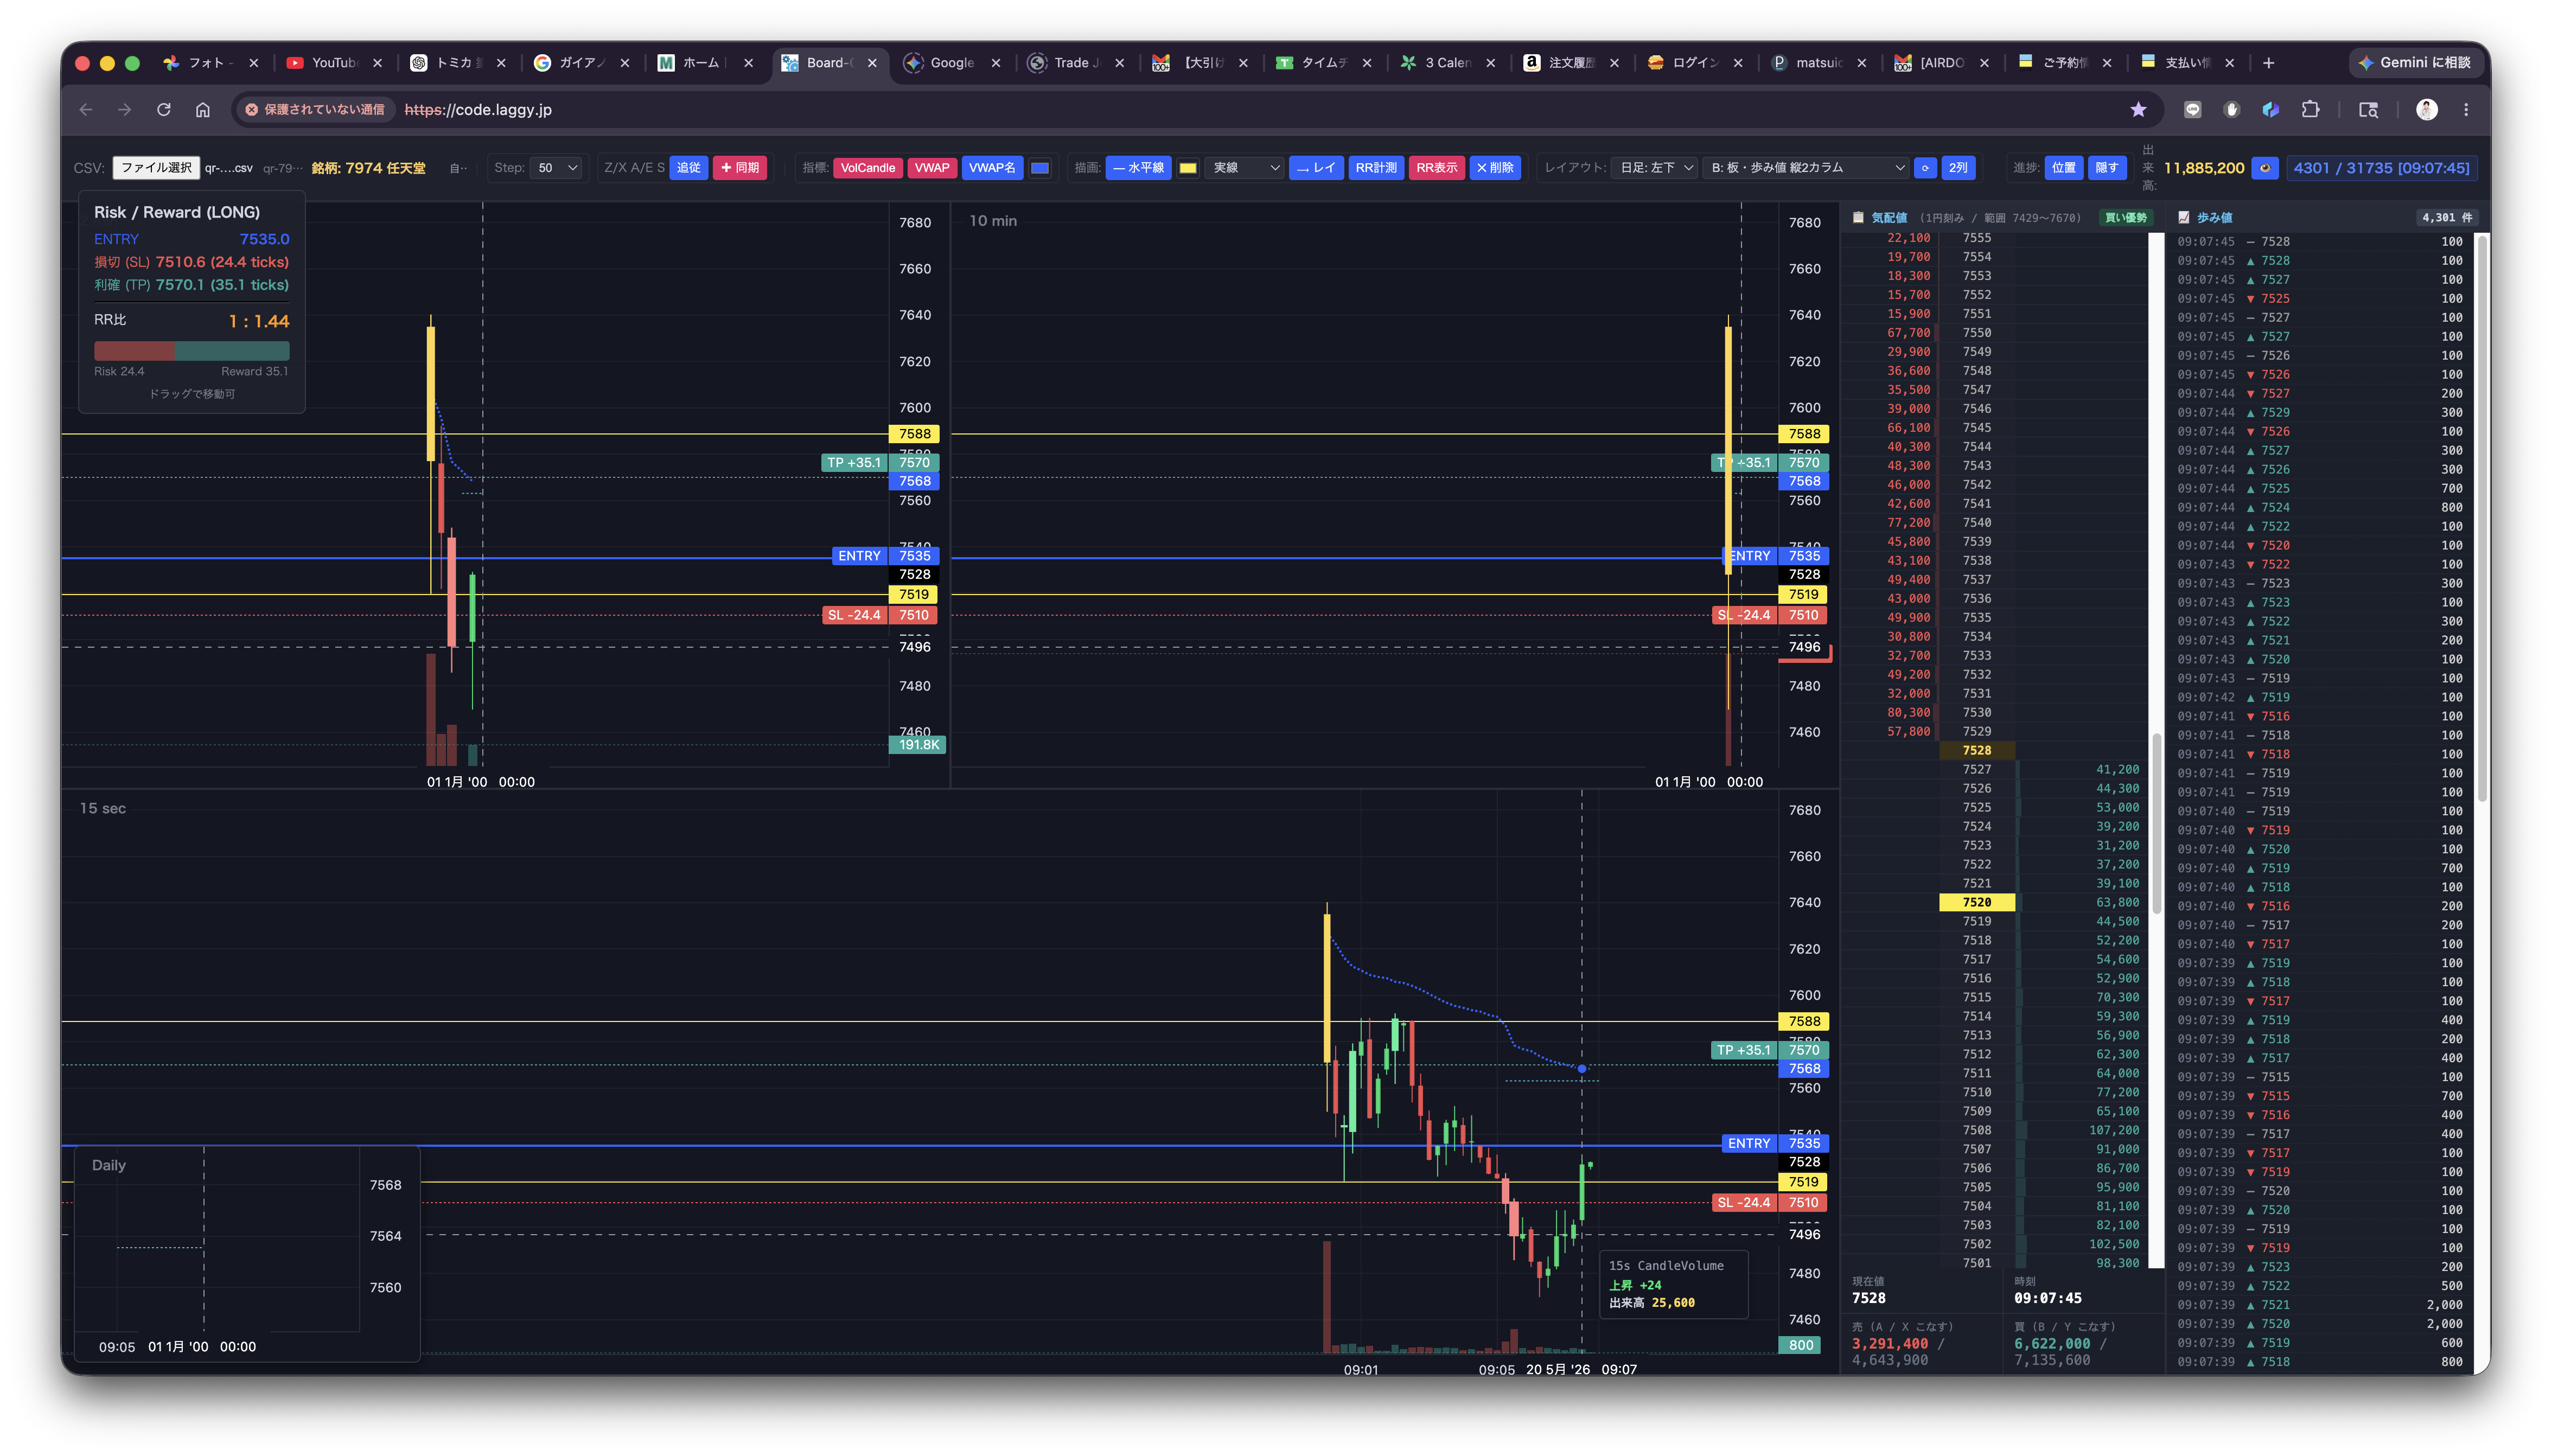Click the 追従 follow button
This screenshot has height=1456, width=2552.
coord(689,168)
